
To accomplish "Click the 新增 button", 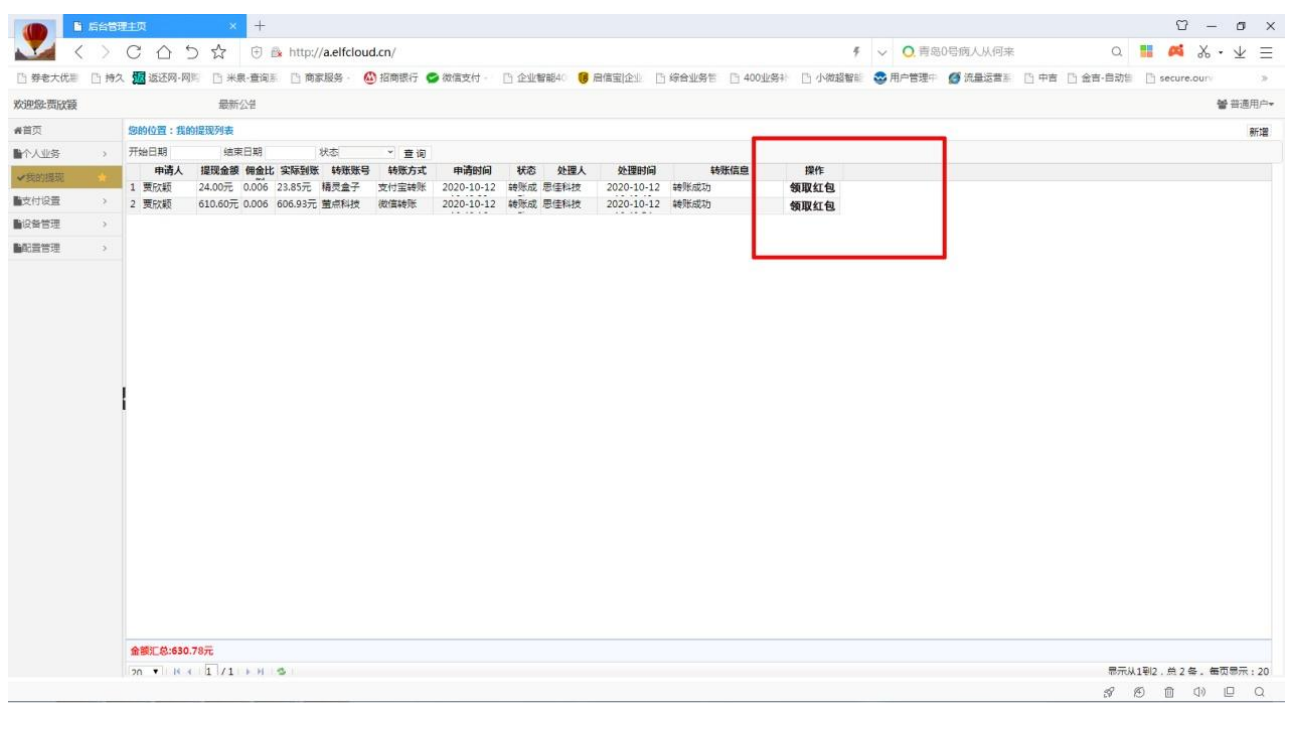I will [x=1257, y=132].
